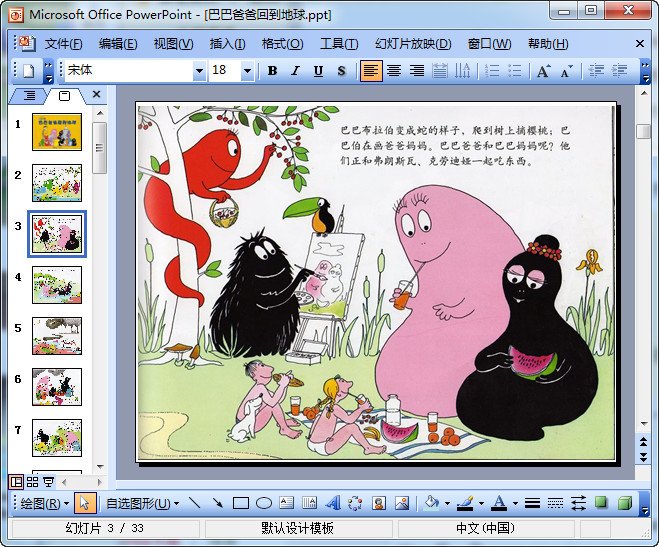The width and height of the screenshot is (659, 547).
Task: Switch to the Outline tab
Action: (29, 95)
